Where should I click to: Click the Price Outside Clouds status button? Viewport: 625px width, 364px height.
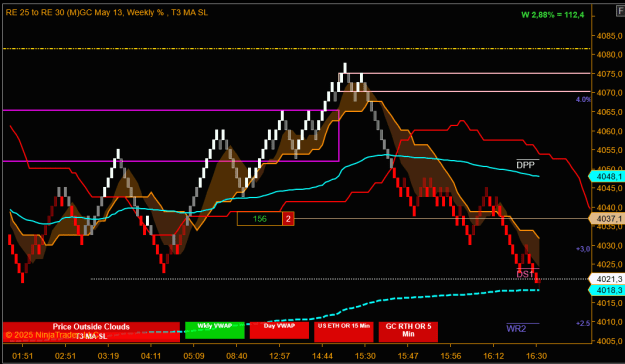[91, 332]
